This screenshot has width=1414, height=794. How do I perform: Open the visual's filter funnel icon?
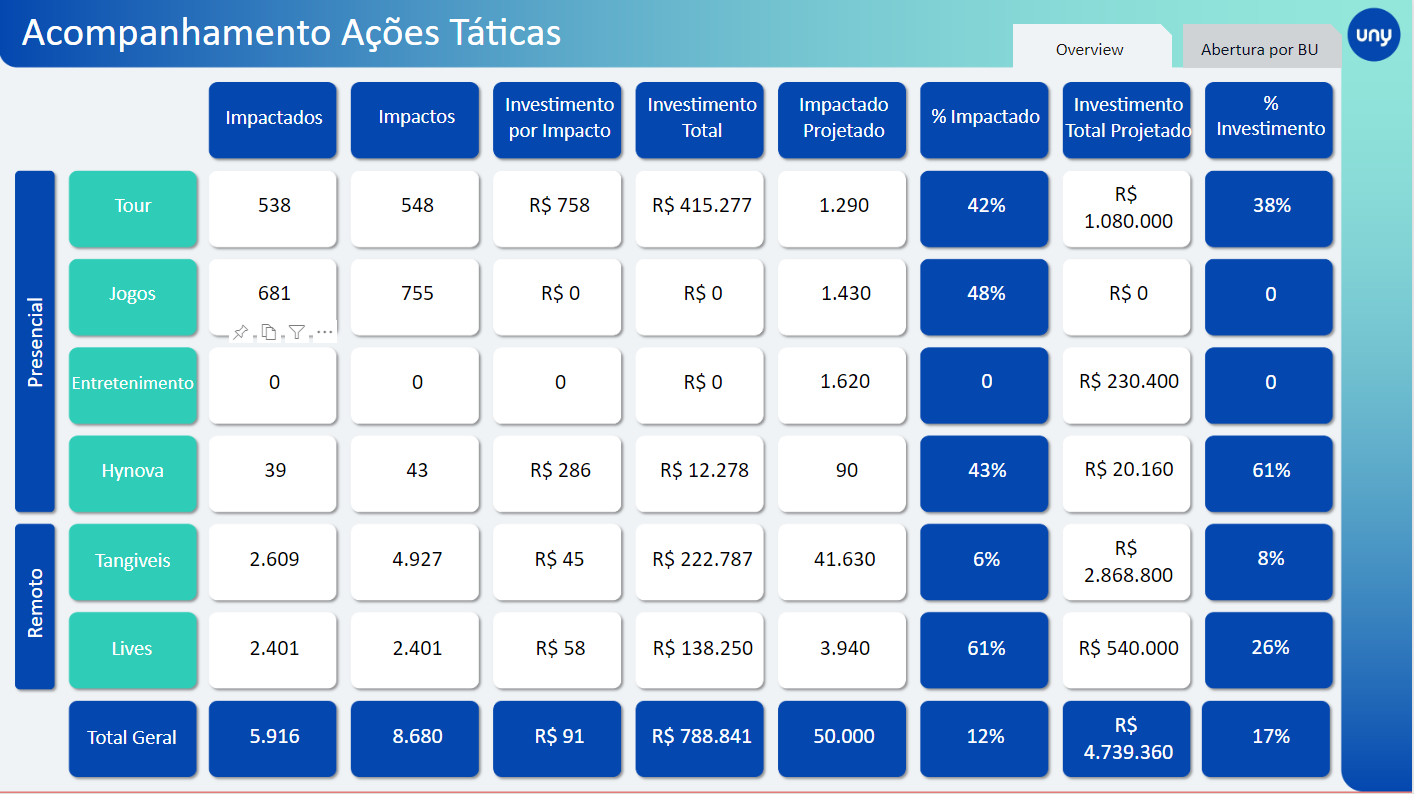(297, 333)
